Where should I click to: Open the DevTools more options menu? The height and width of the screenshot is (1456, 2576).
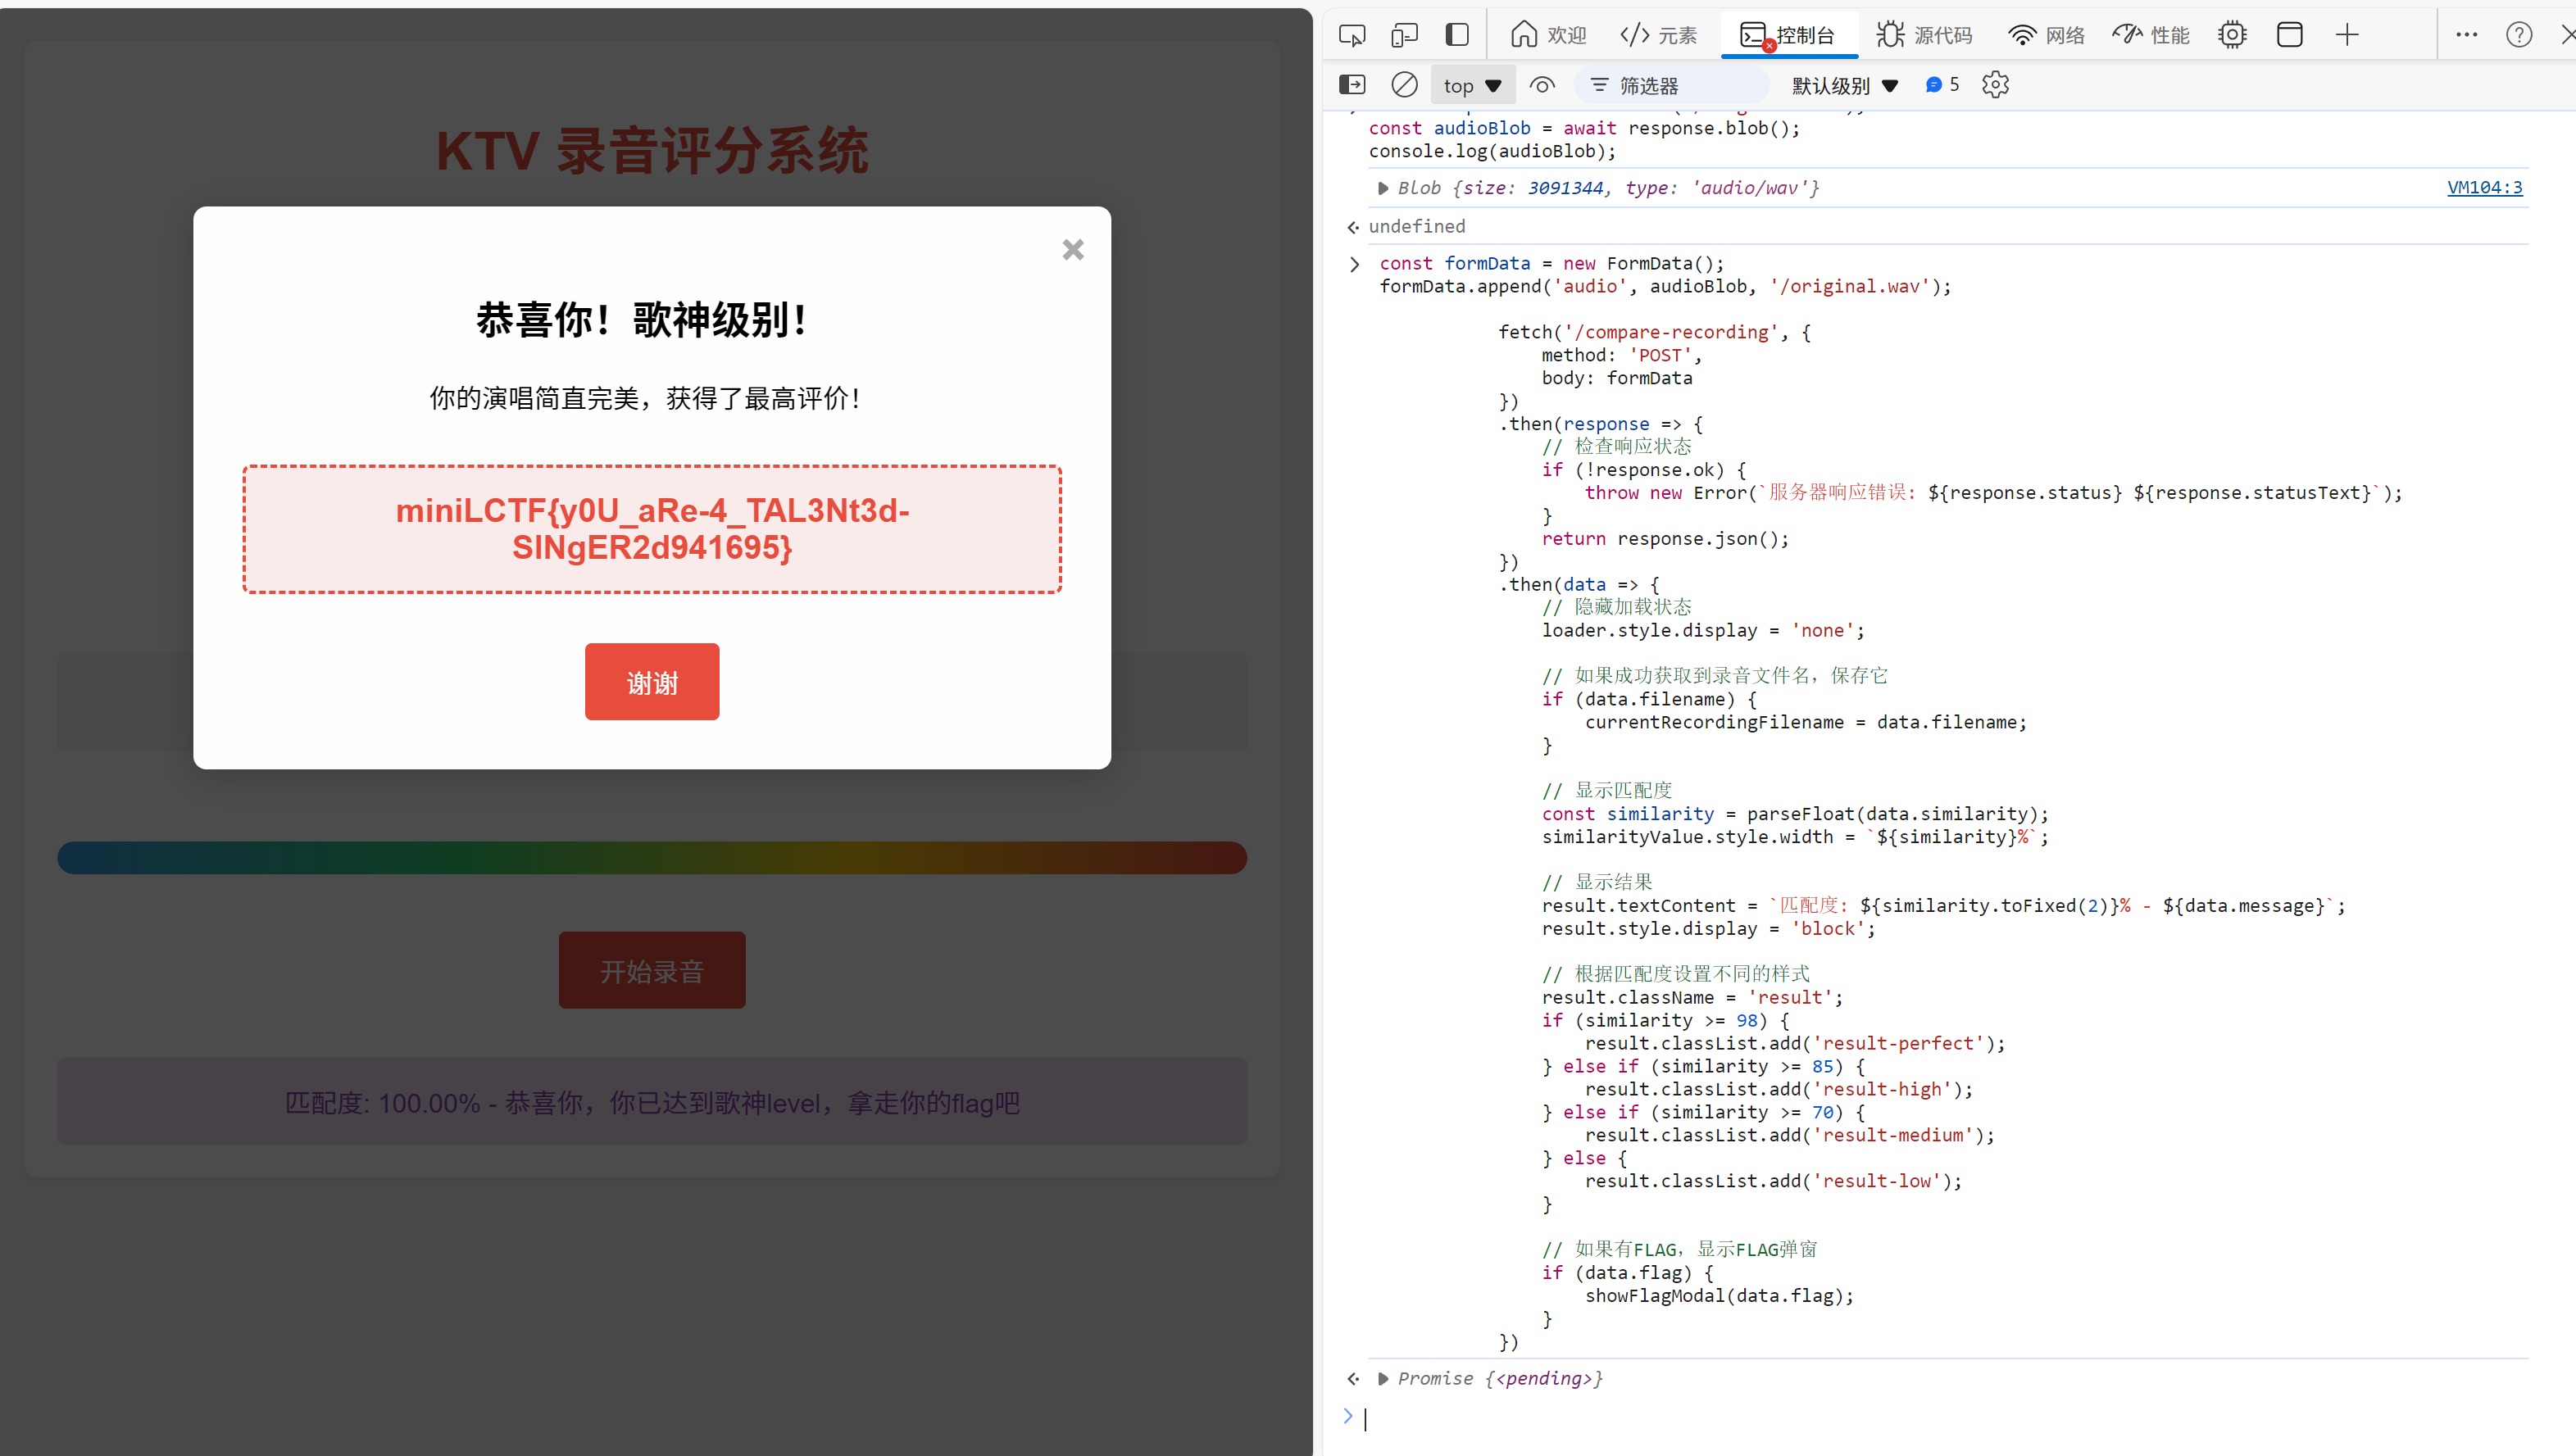point(2466,35)
